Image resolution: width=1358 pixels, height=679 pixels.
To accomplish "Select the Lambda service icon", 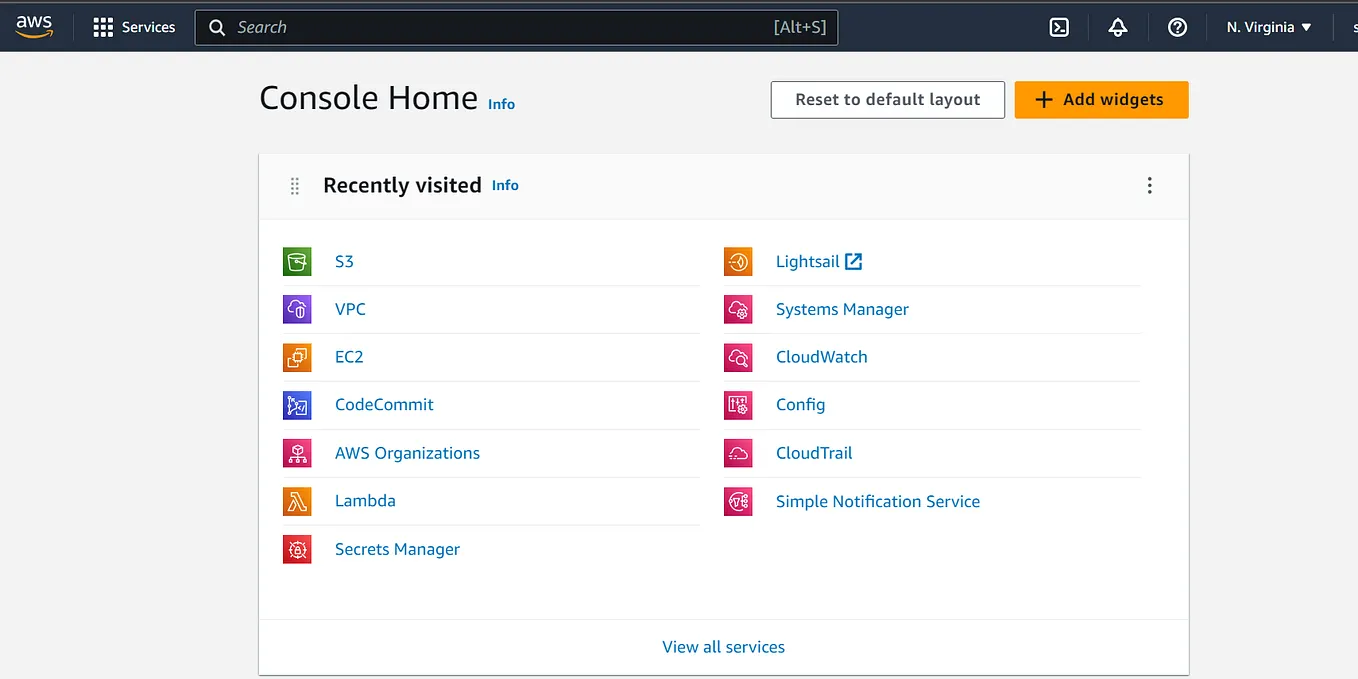I will point(297,501).
